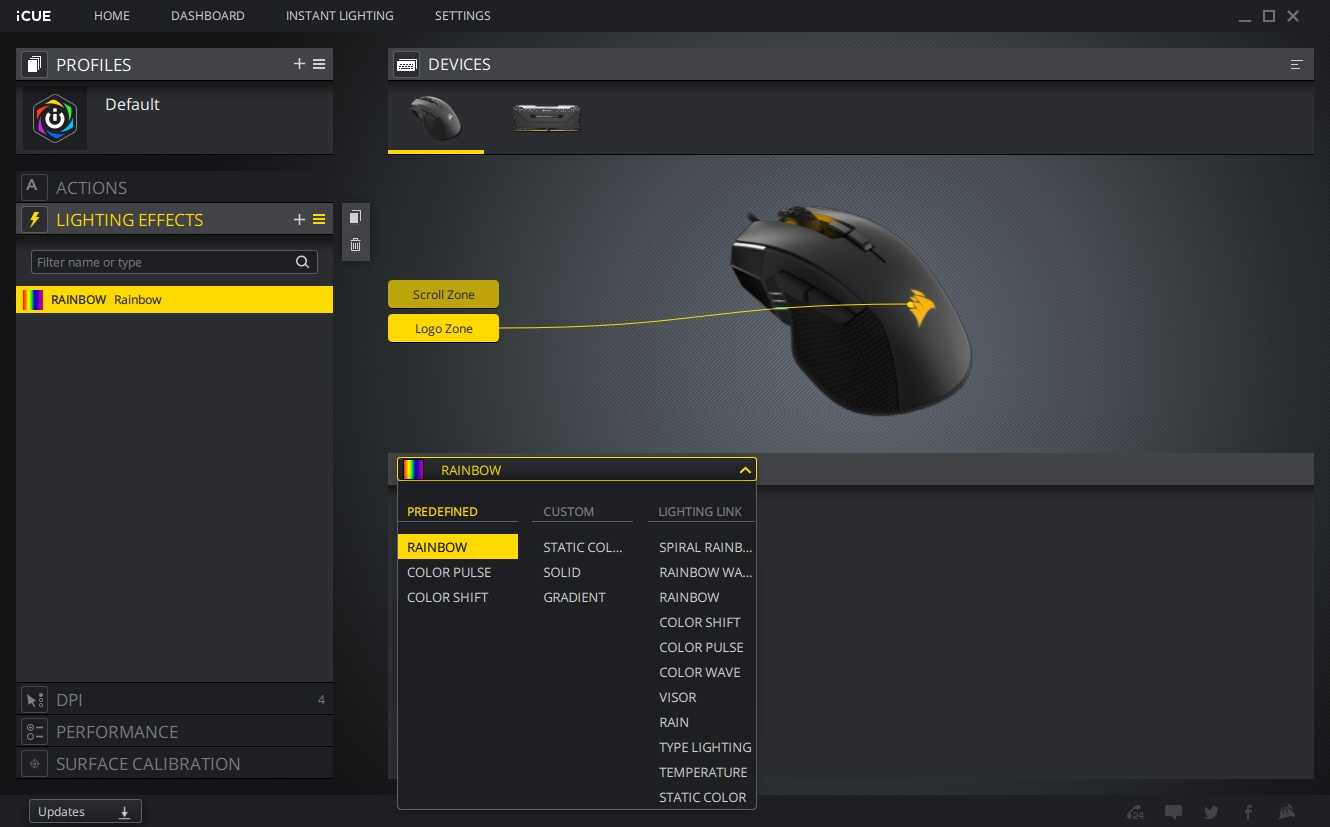1330x827 pixels.
Task: Open the Facebook link icon
Action: pos(1248,812)
